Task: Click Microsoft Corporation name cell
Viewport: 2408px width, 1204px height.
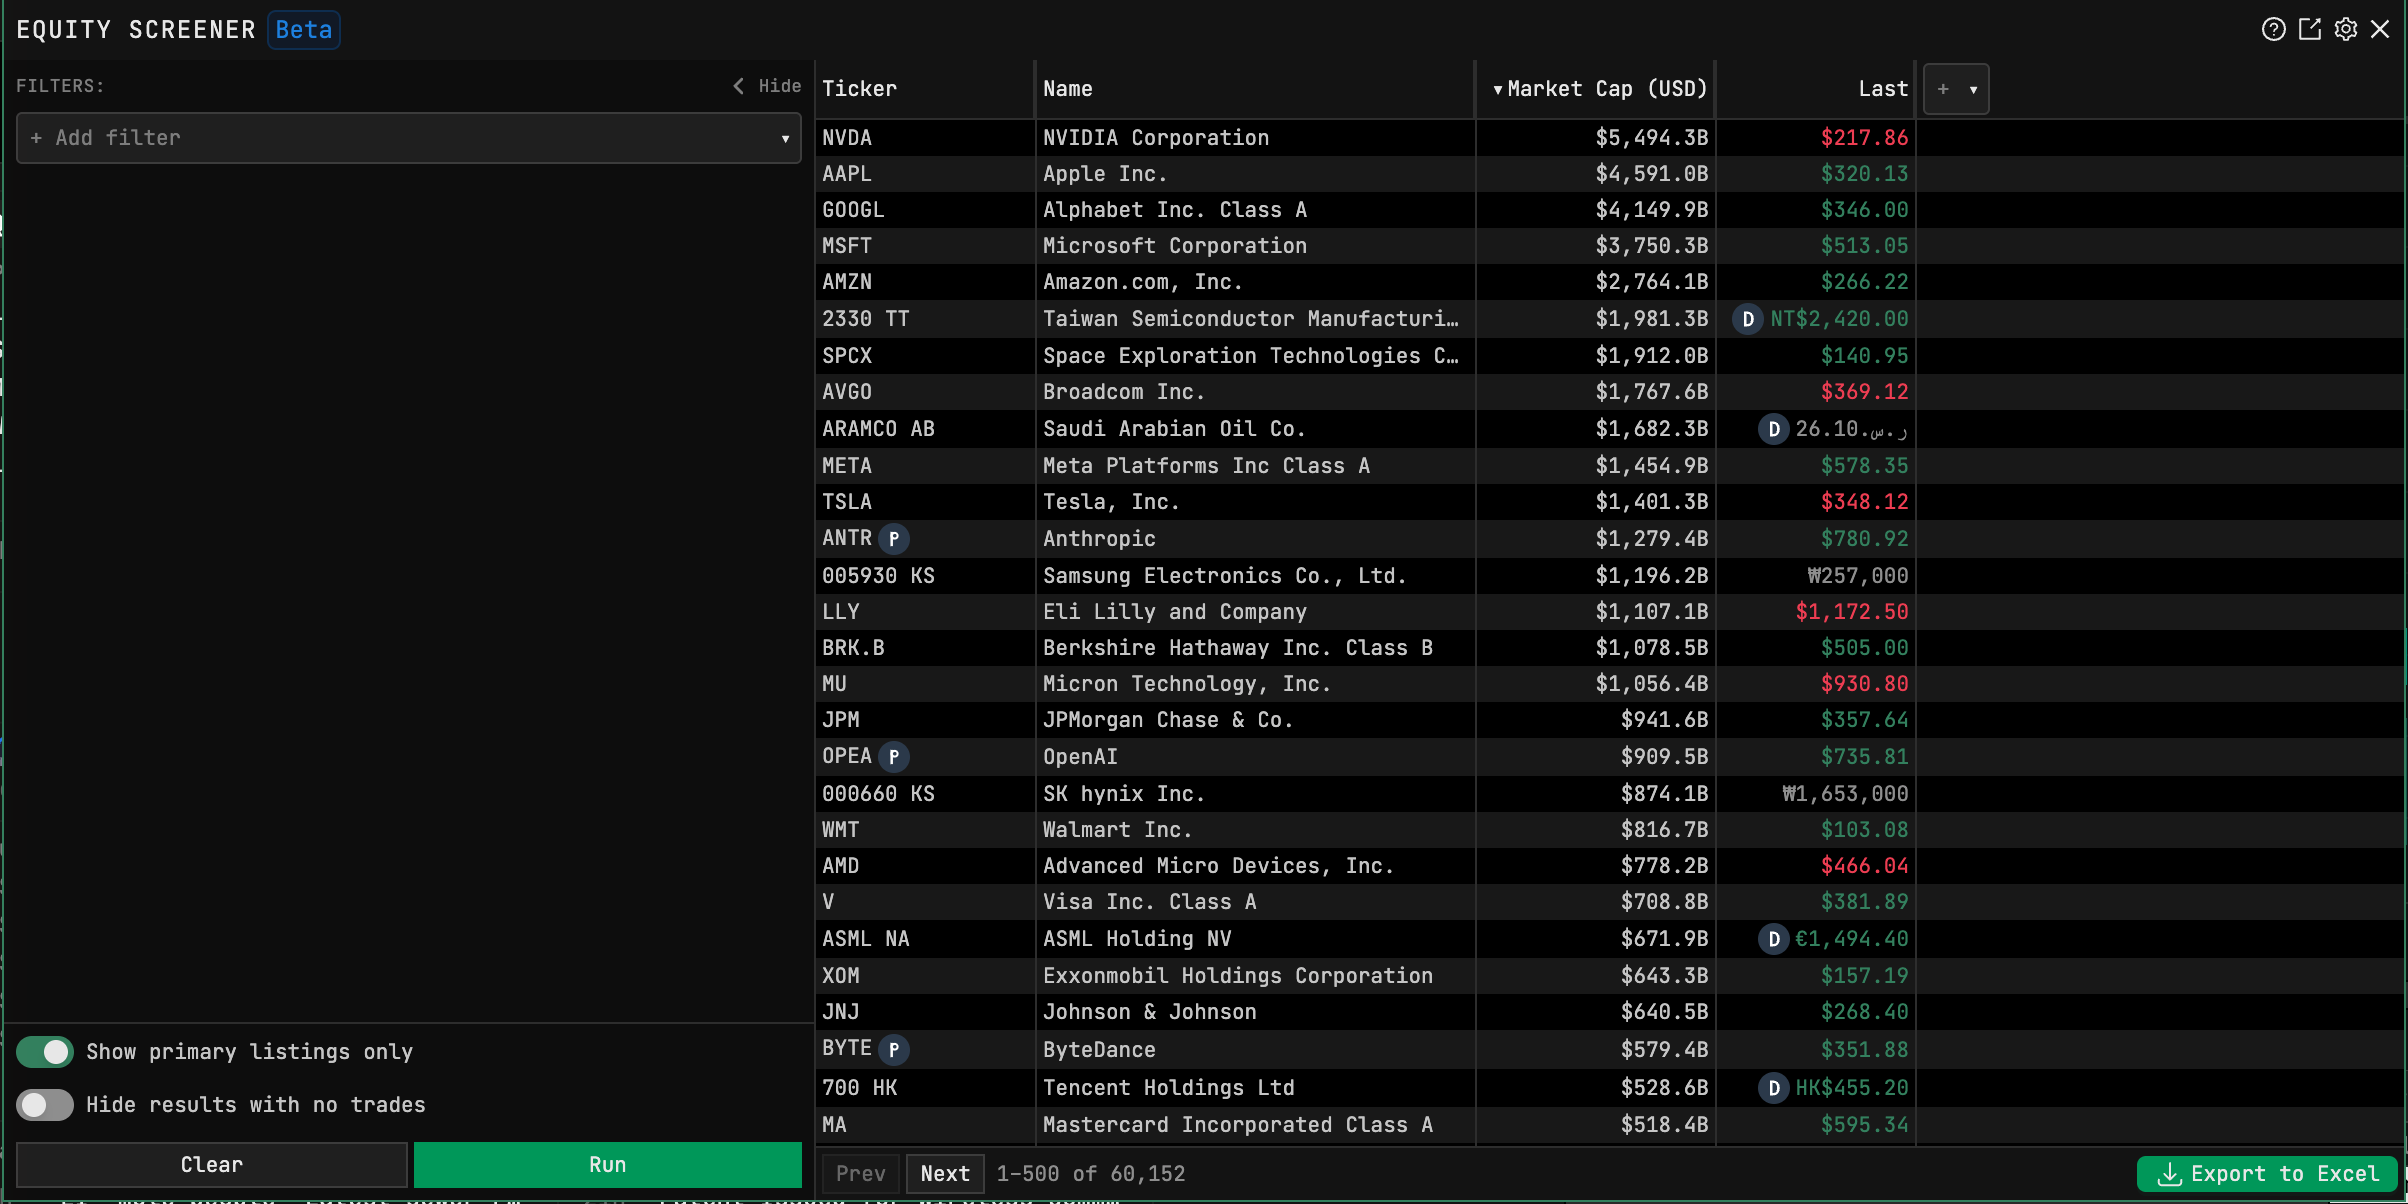Action: coord(1255,246)
